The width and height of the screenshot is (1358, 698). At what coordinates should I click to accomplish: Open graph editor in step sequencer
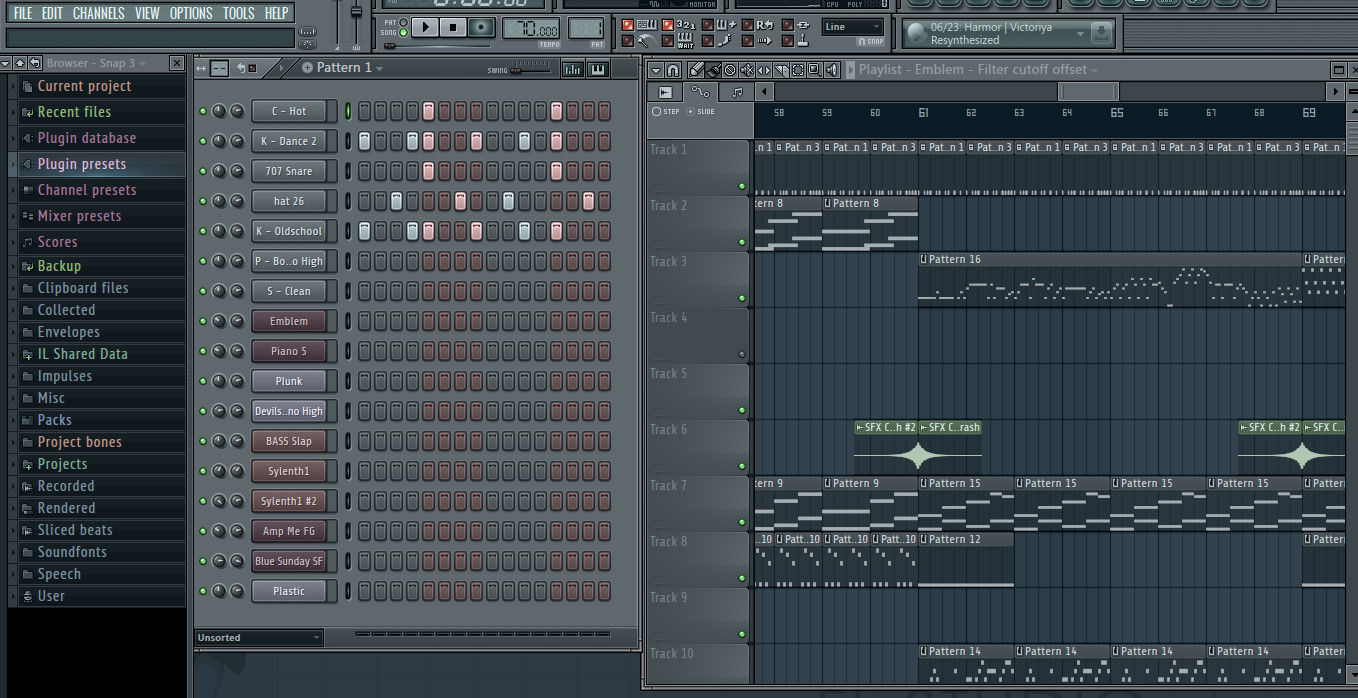(x=573, y=69)
